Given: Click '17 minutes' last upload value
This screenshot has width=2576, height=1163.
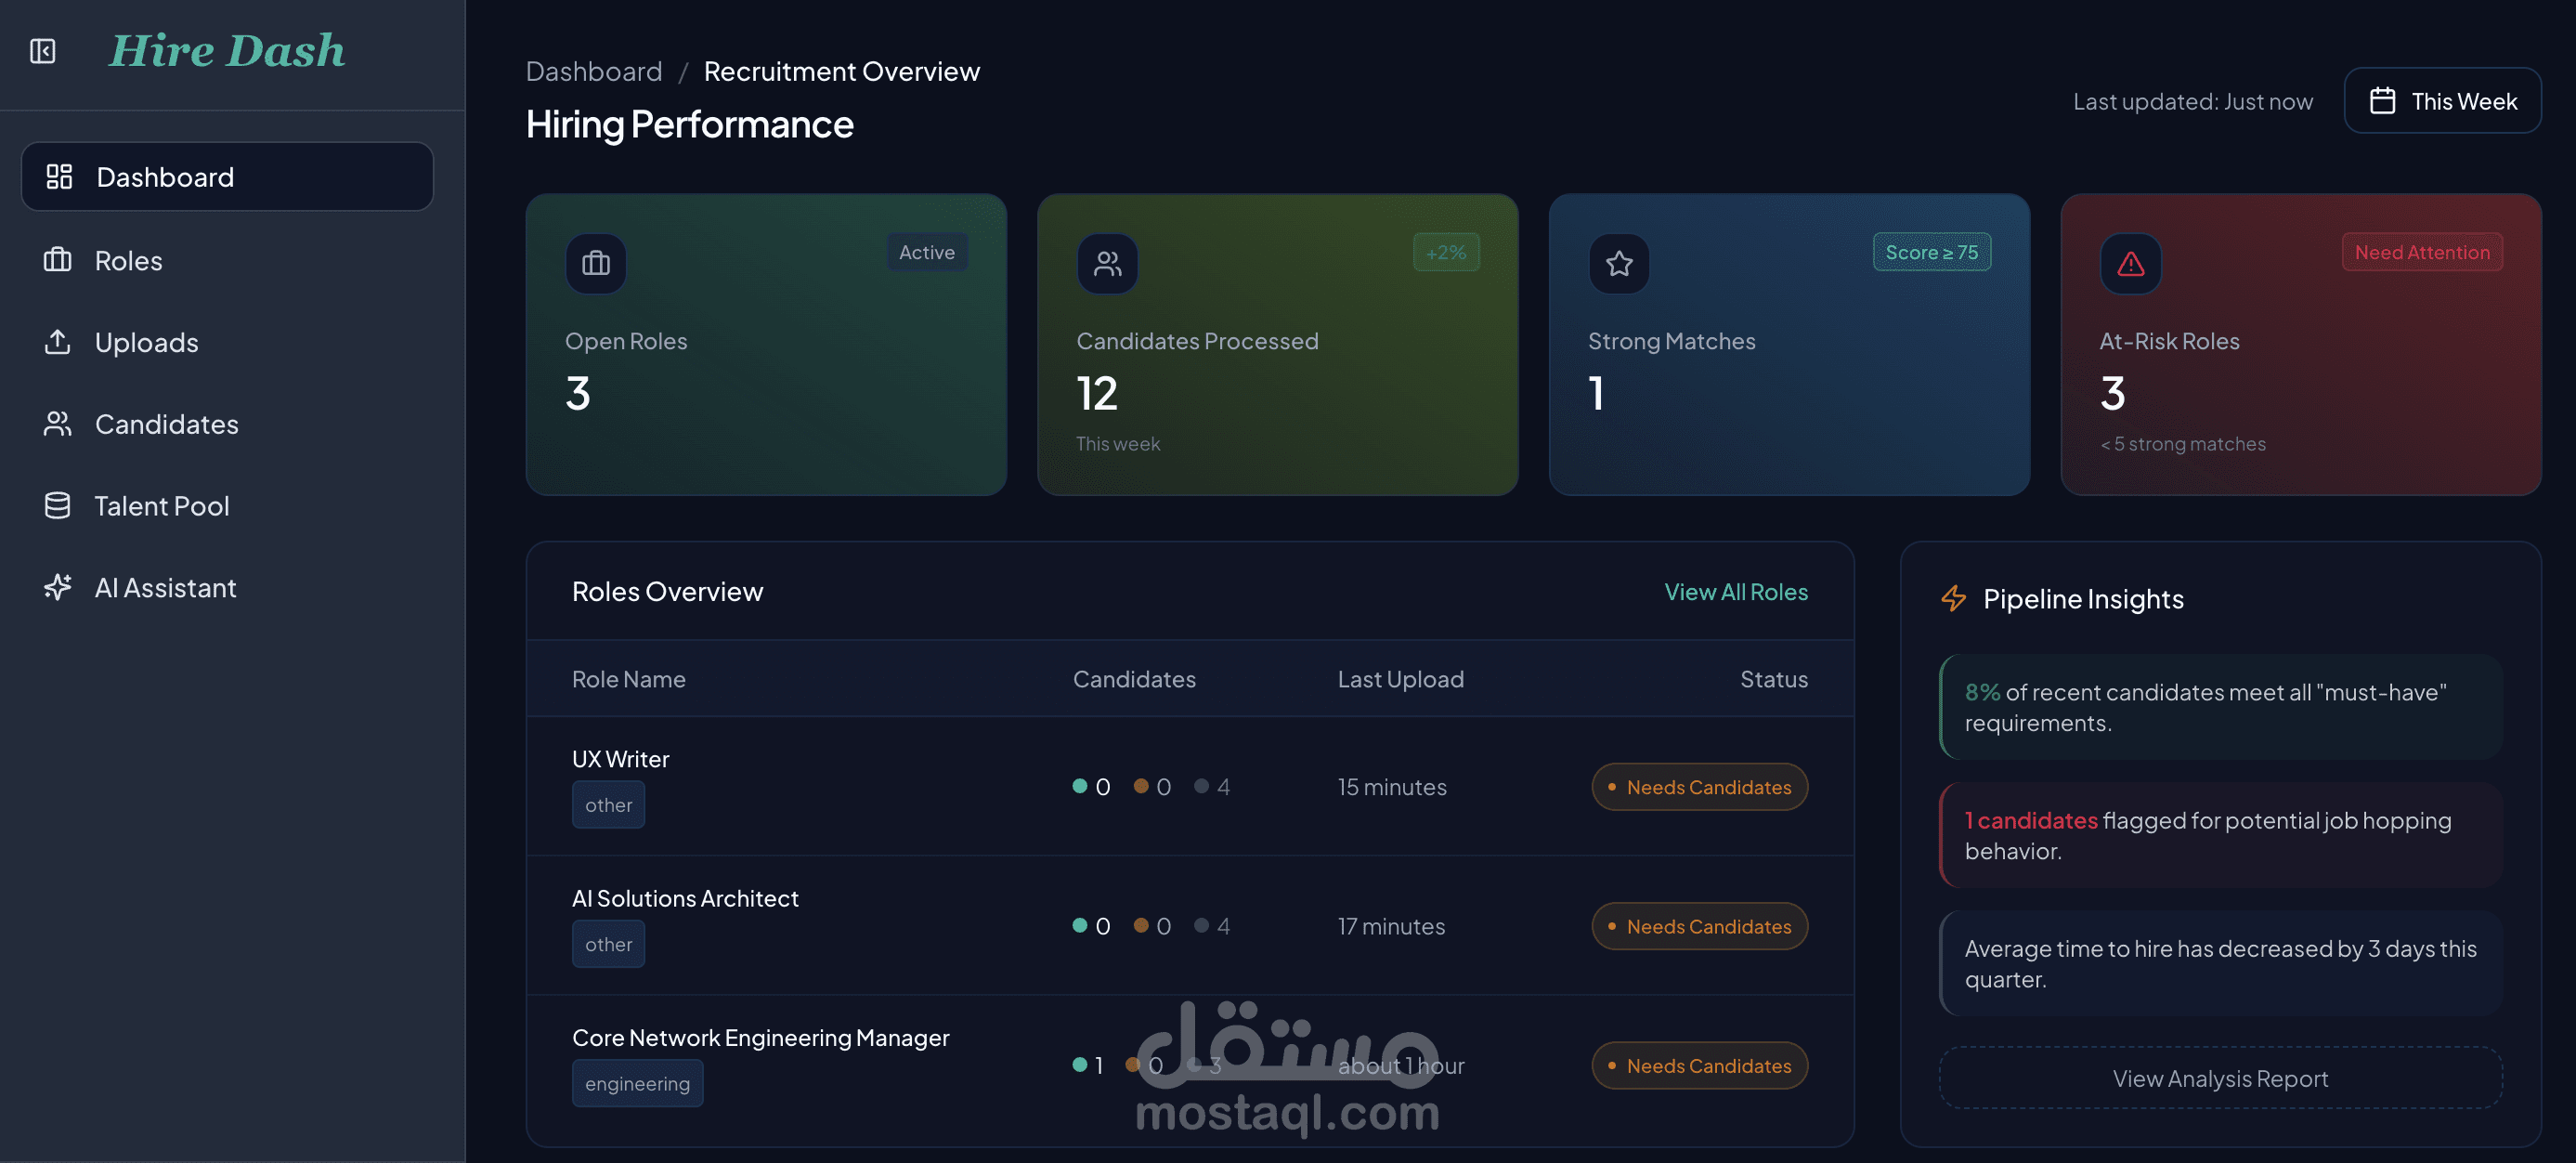Looking at the screenshot, I should click(x=1391, y=925).
